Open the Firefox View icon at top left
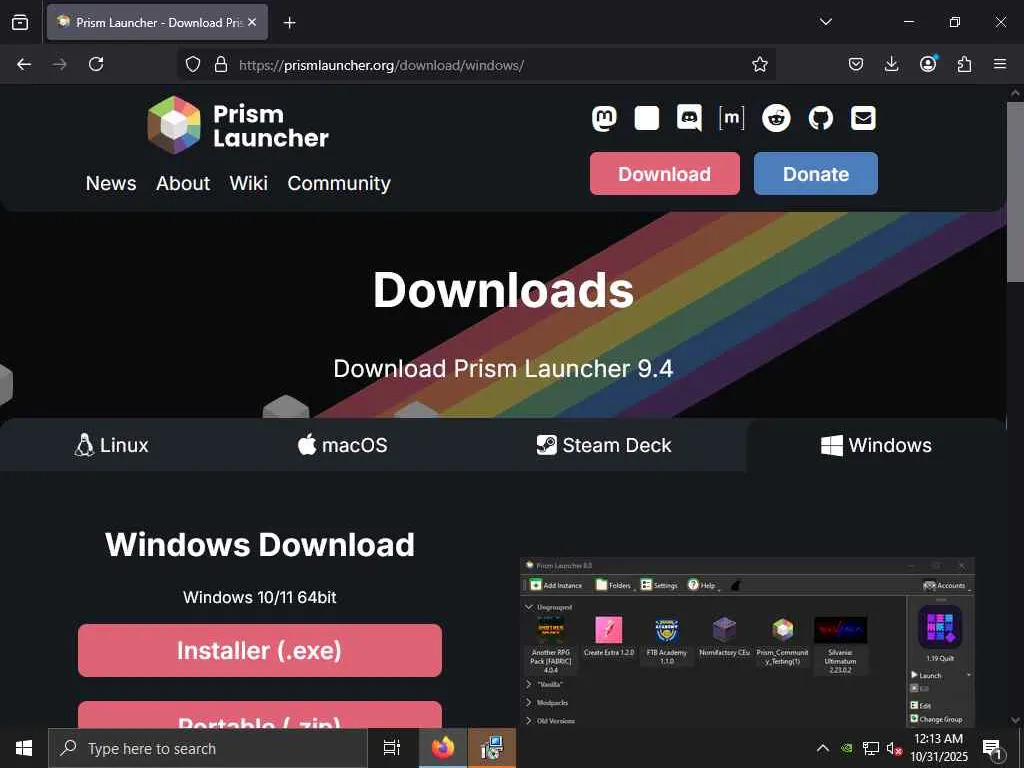Screen dimensions: 1024x768 pyautogui.click(x=20, y=22)
